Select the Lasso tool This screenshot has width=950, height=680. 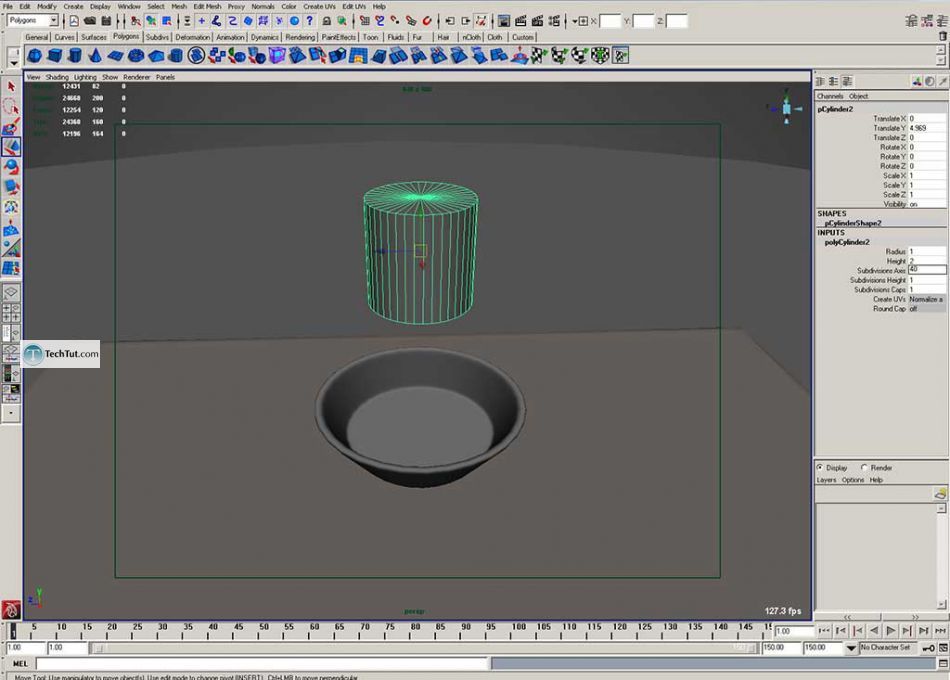tap(11, 107)
